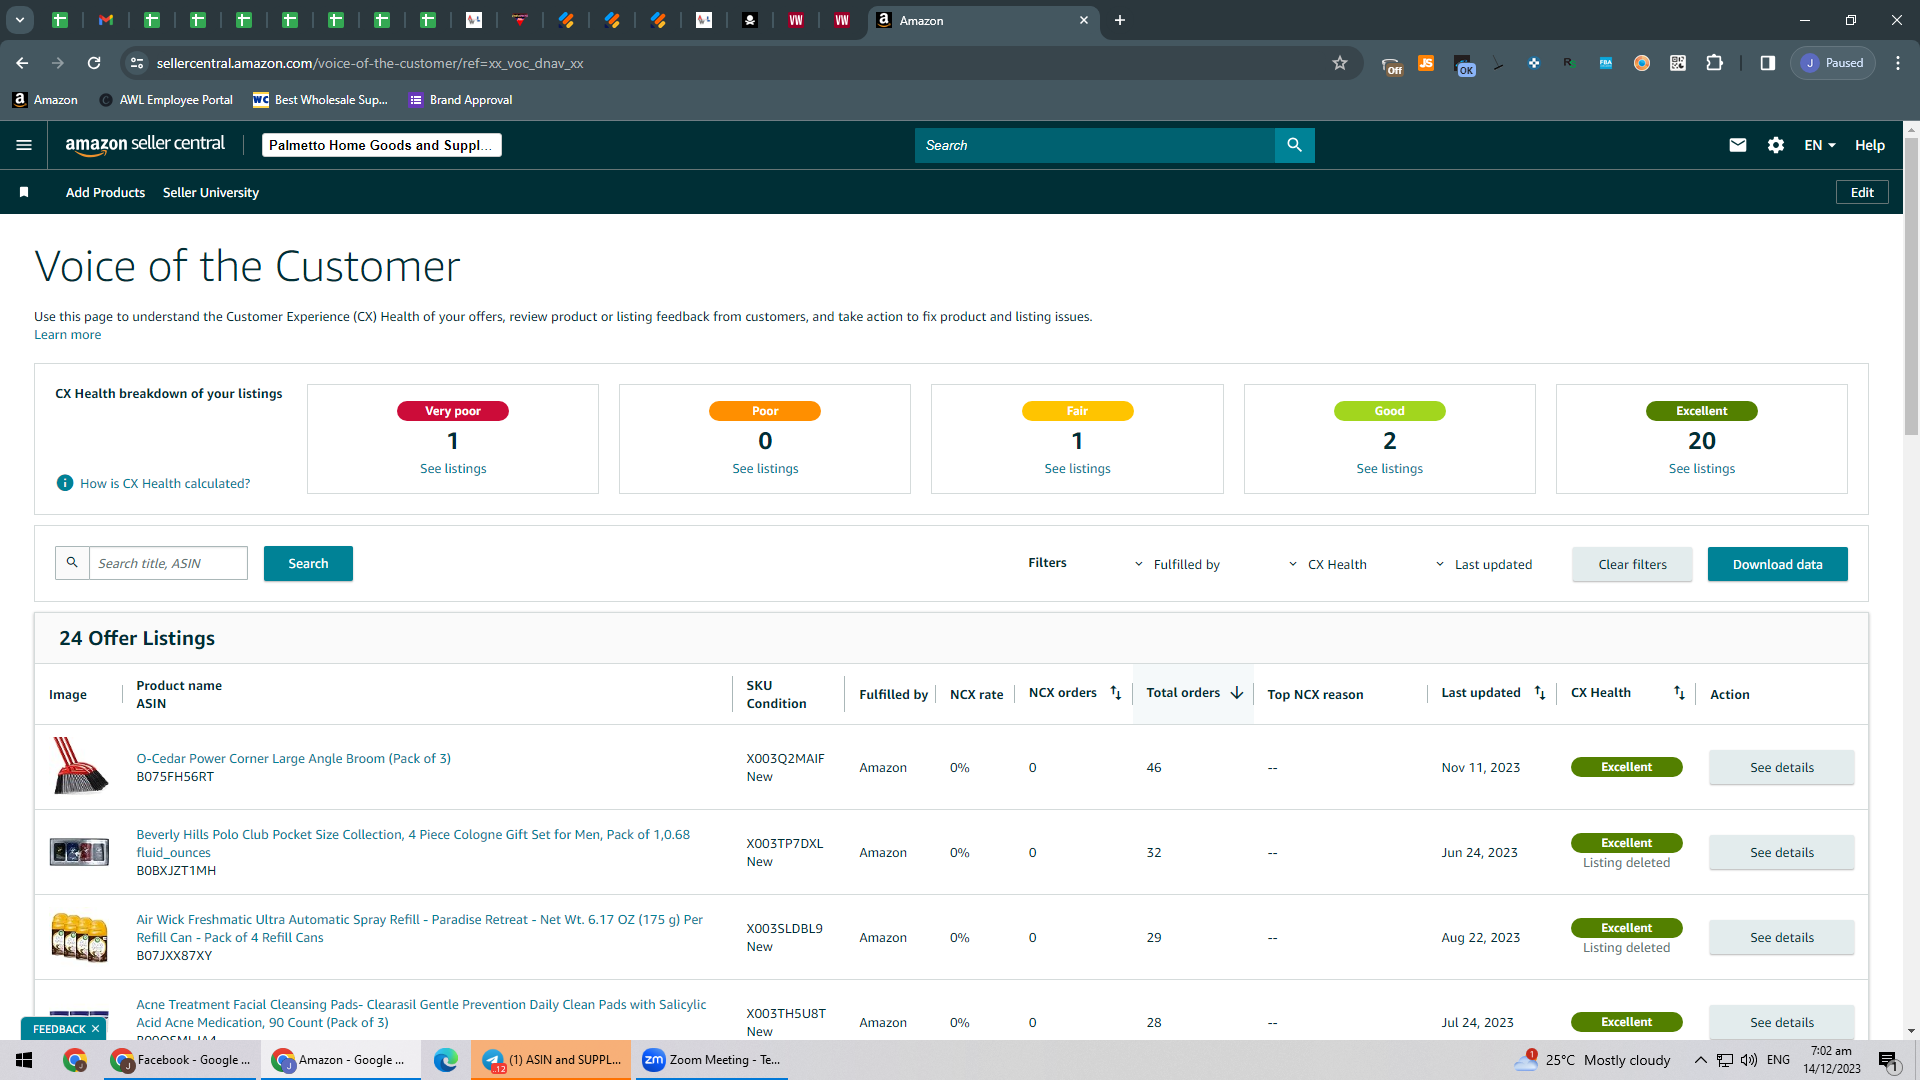The image size is (1920, 1080).
Task: Close the FEEDBACK widget with X
Action: 95,1029
